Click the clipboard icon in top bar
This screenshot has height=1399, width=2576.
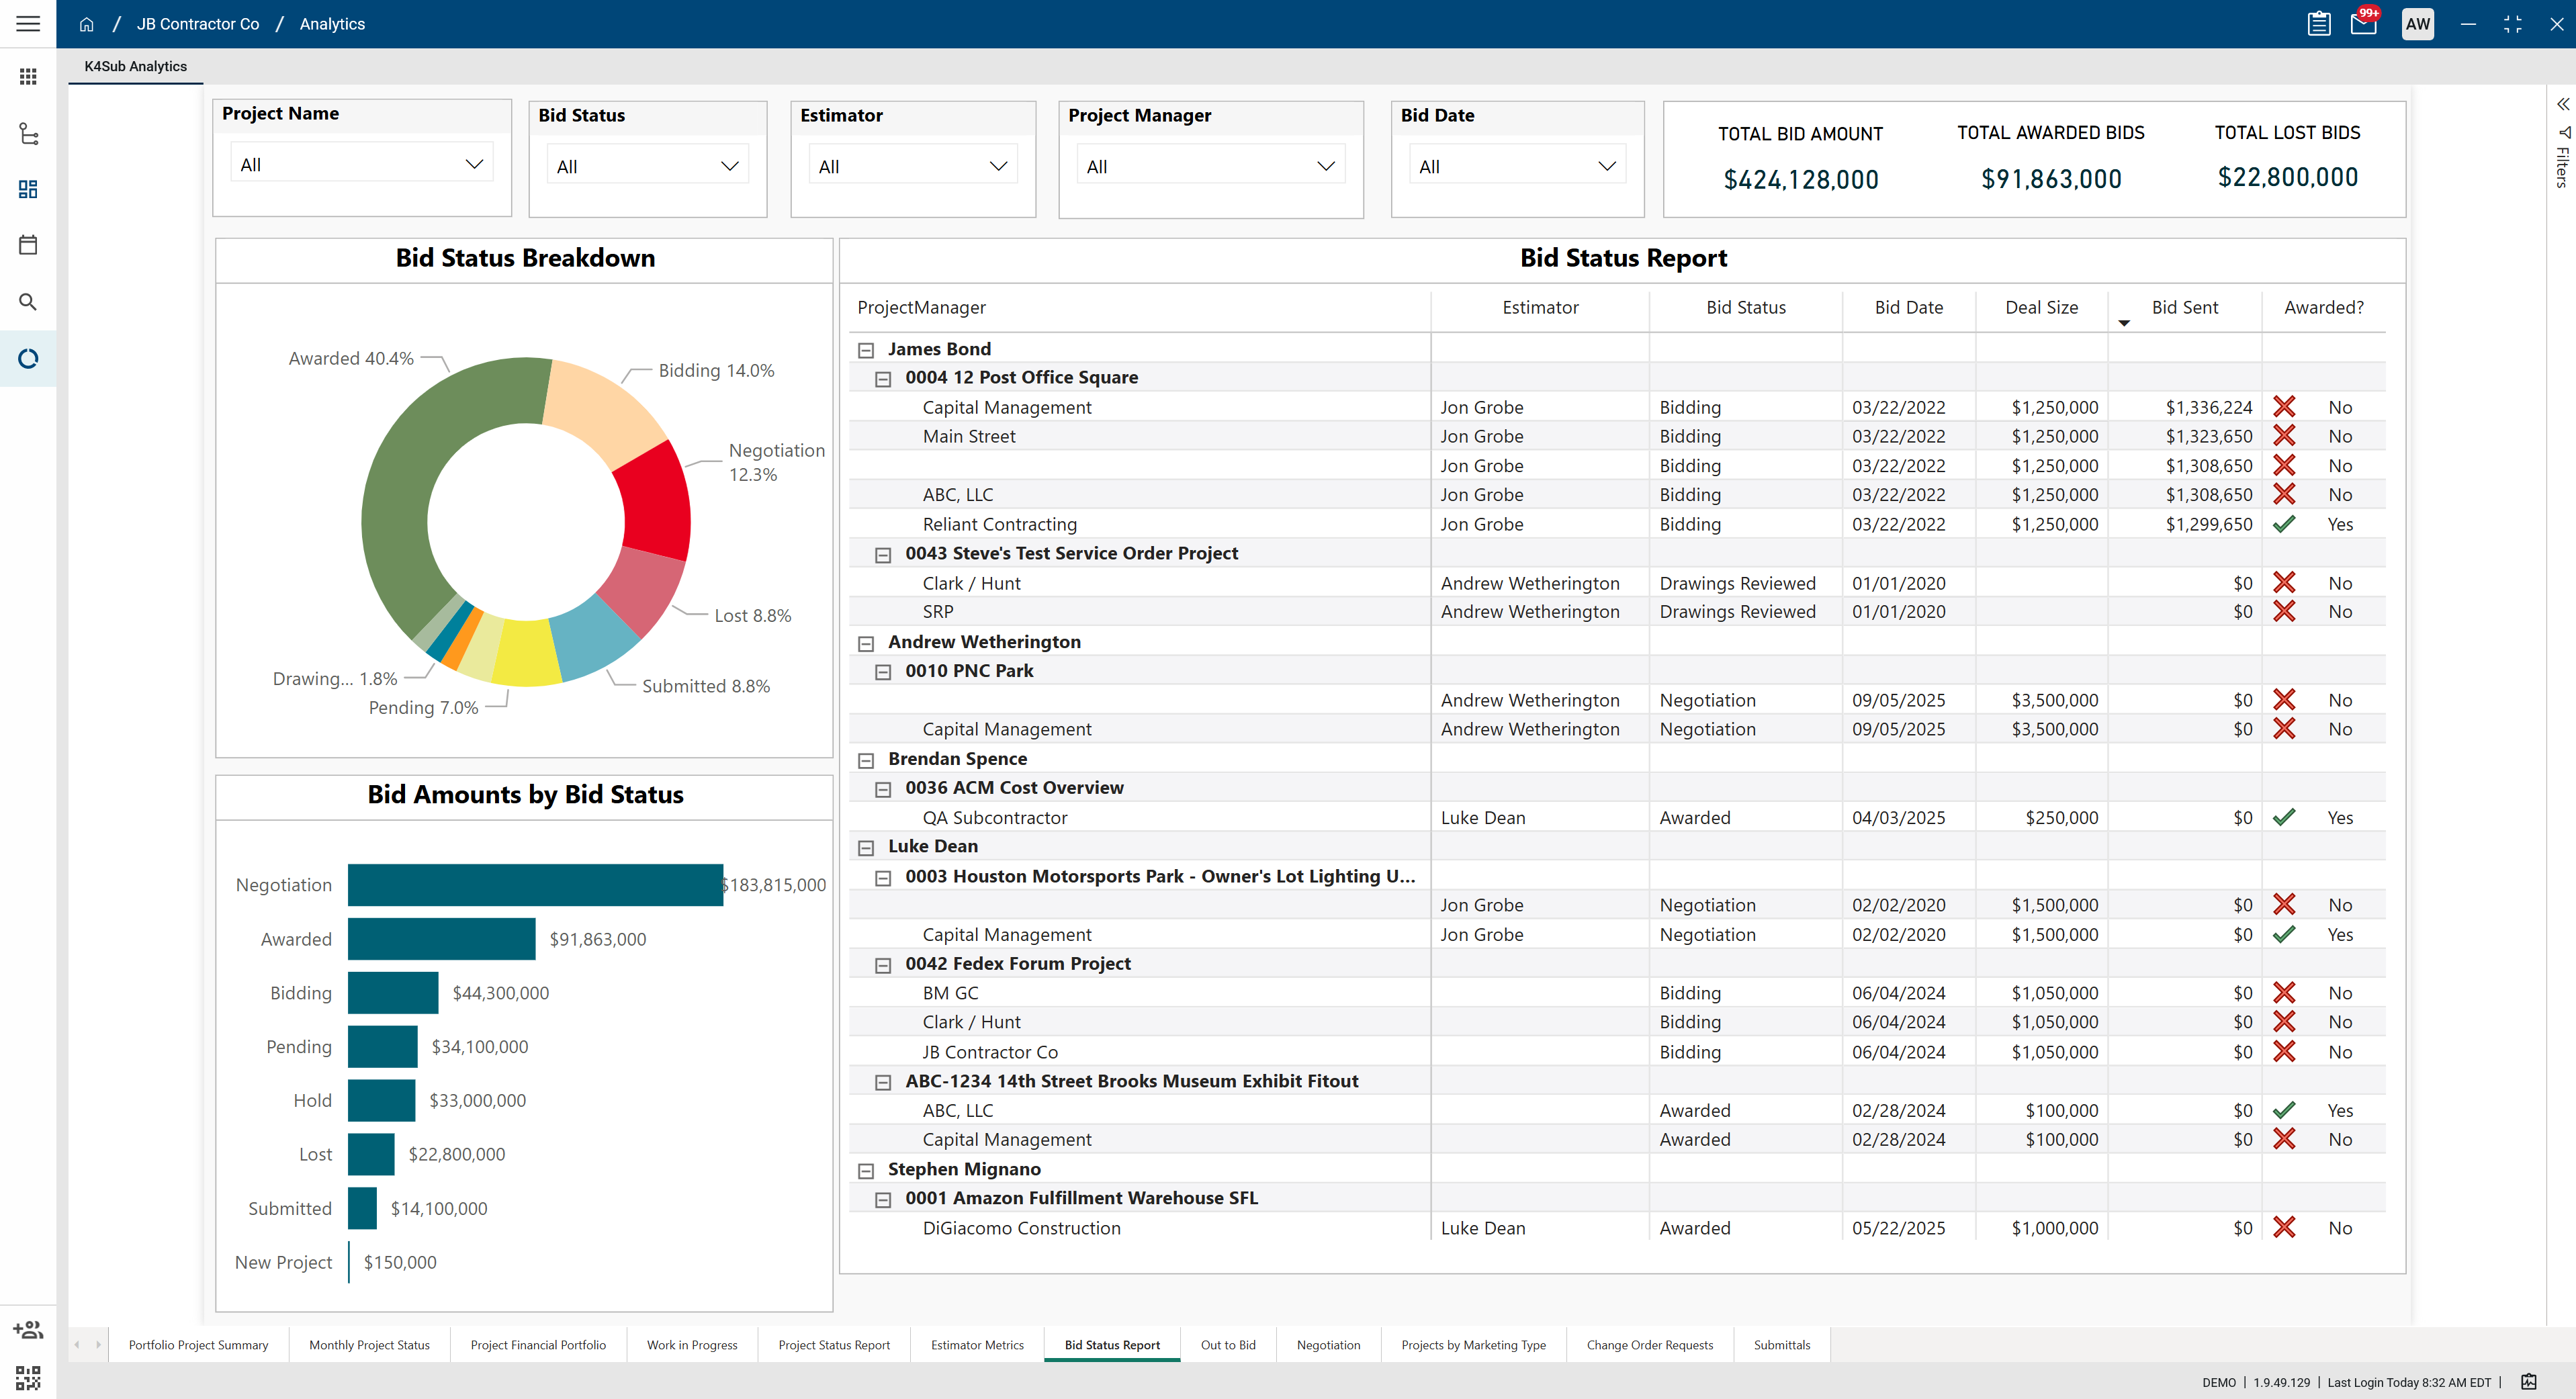tap(2319, 24)
